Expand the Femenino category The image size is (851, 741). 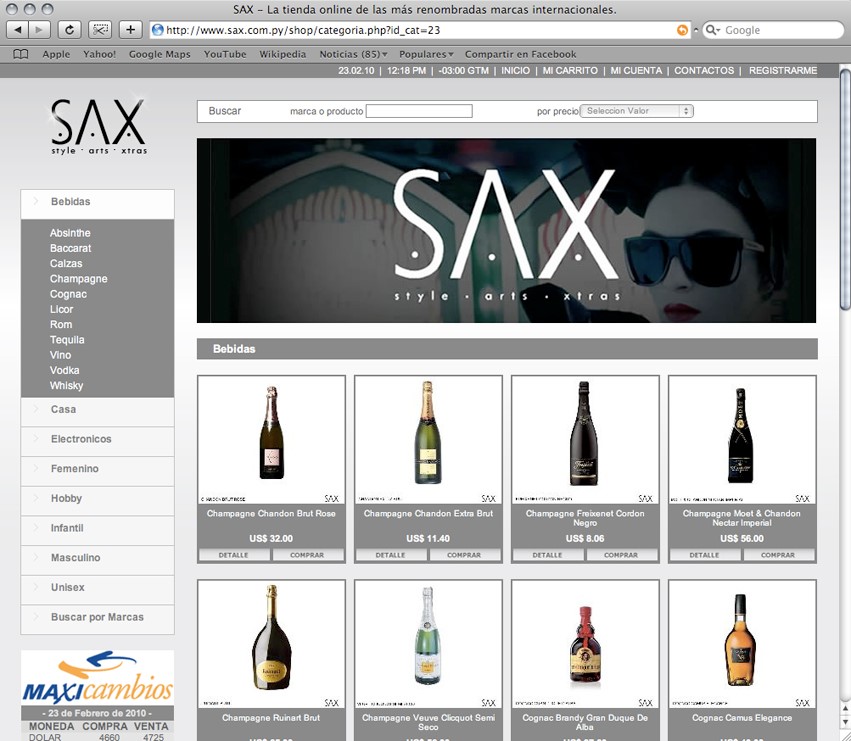[98, 469]
